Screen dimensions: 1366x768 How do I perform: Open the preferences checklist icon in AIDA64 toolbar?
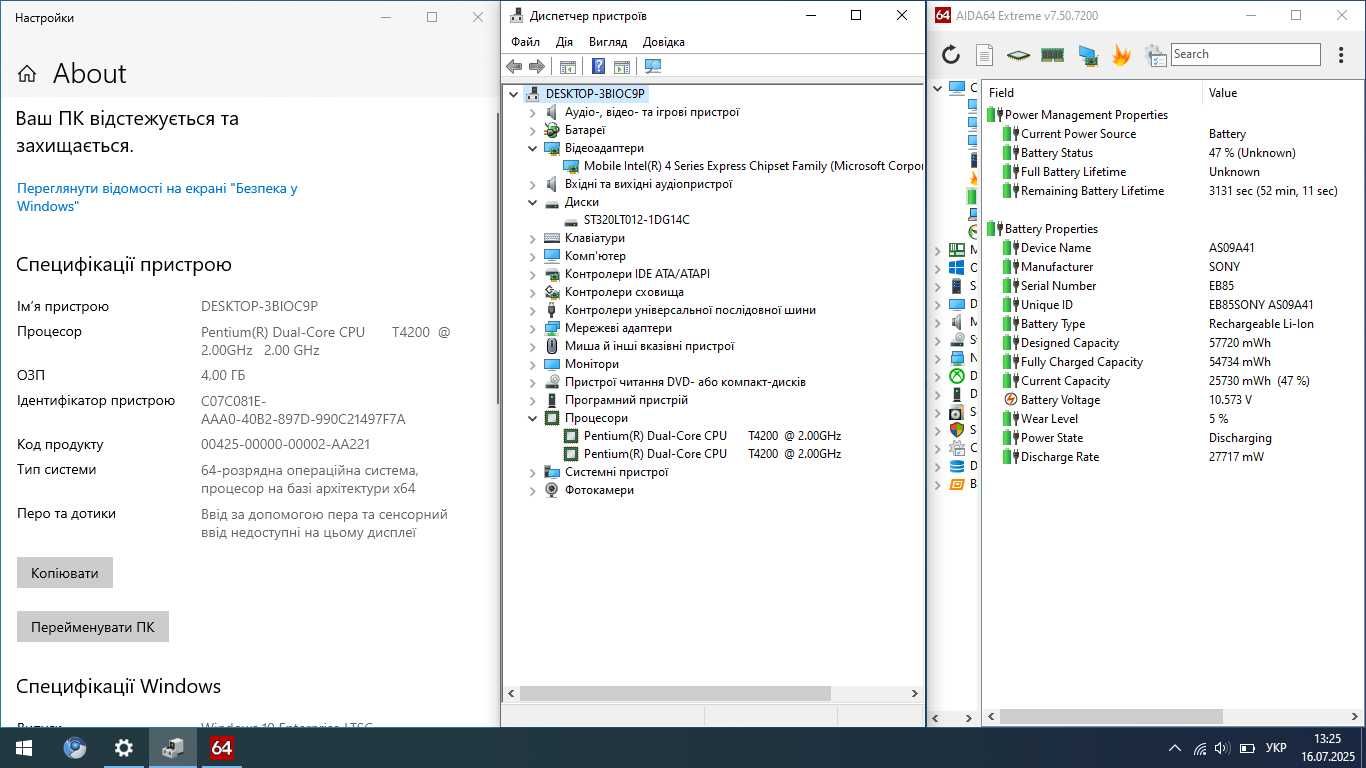pyautogui.click(x=1155, y=55)
